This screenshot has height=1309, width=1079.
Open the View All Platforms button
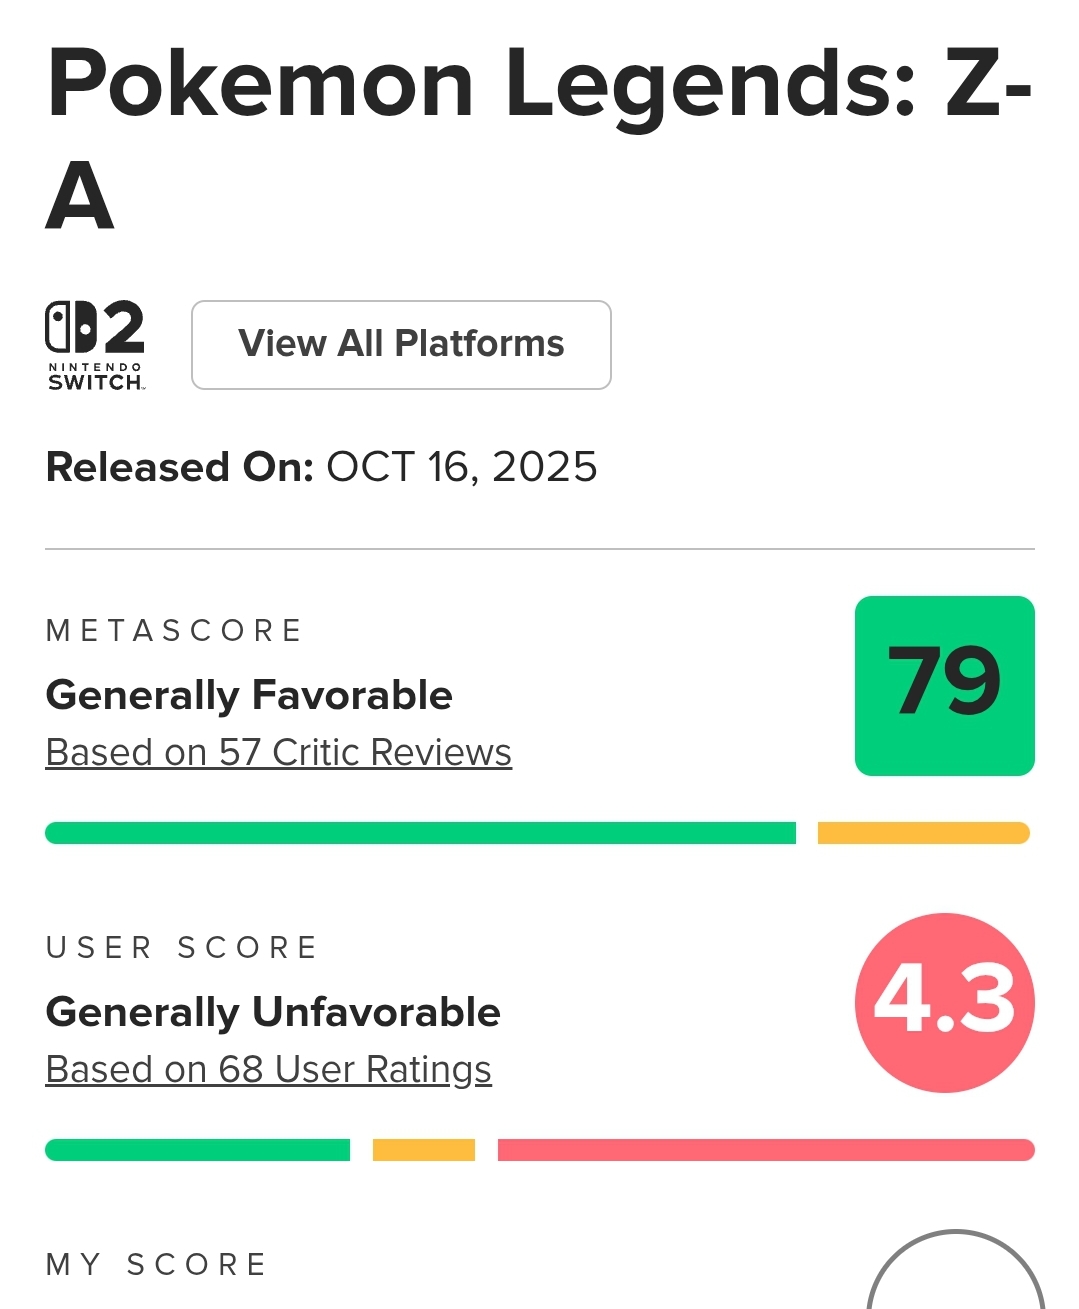click(x=401, y=345)
